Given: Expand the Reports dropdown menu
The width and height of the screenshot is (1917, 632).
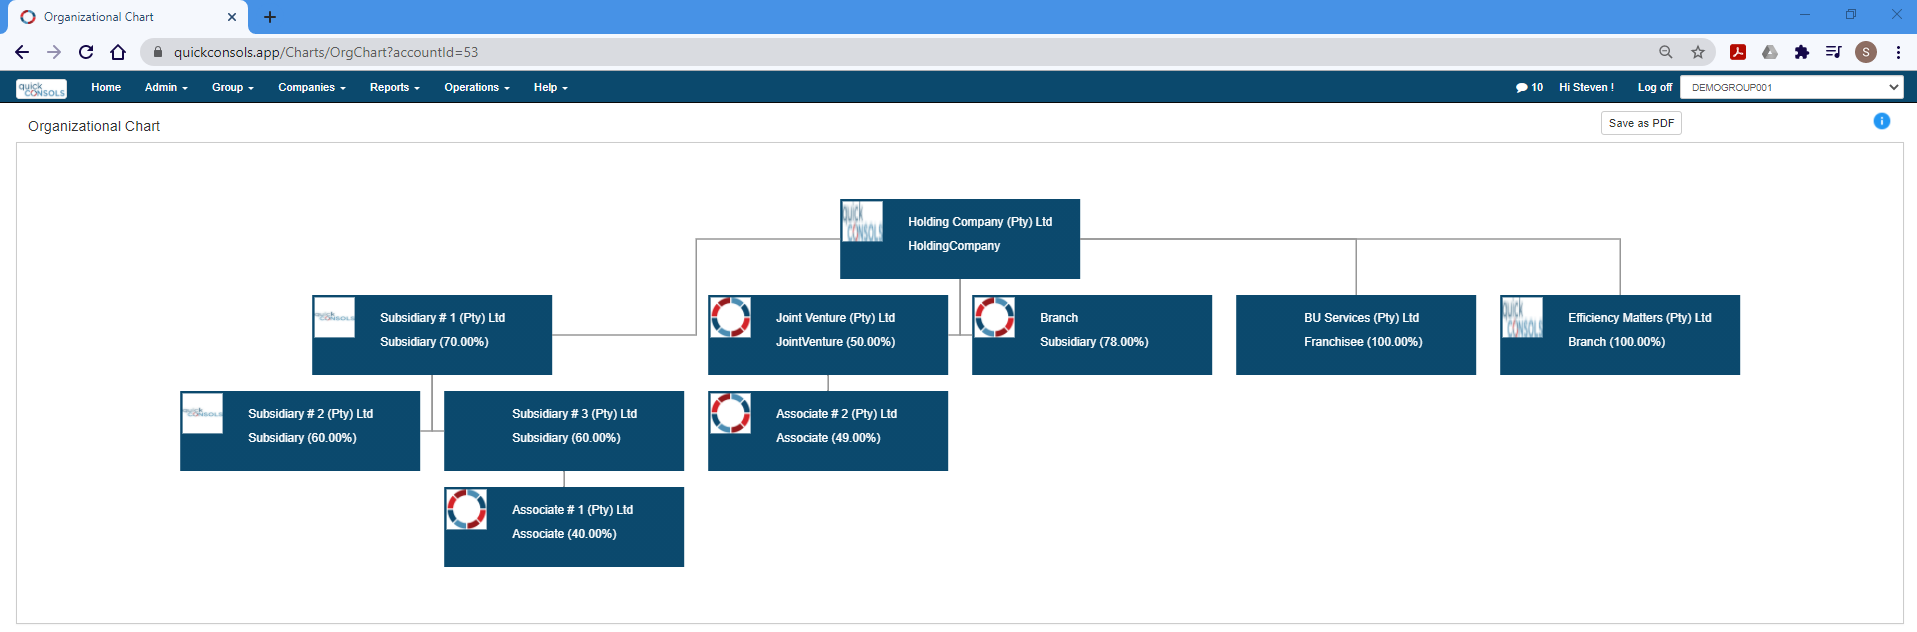Looking at the screenshot, I should coord(394,88).
